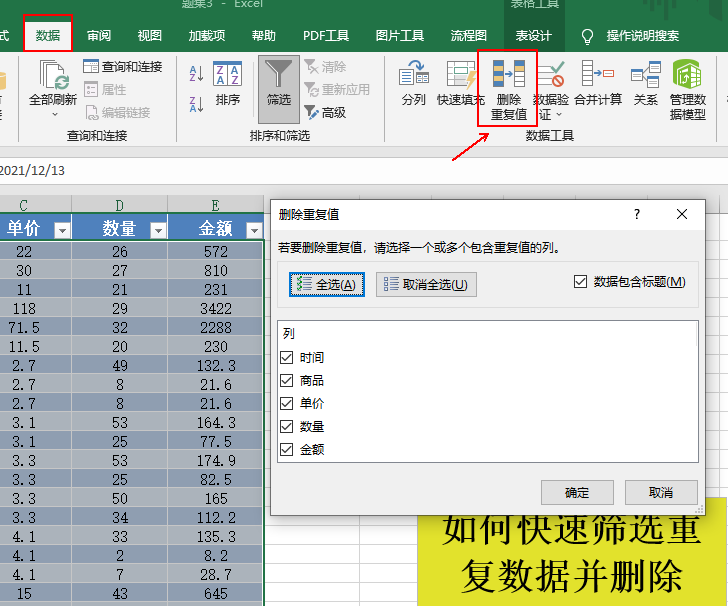Sort ascending with A to Z icon

[196, 74]
